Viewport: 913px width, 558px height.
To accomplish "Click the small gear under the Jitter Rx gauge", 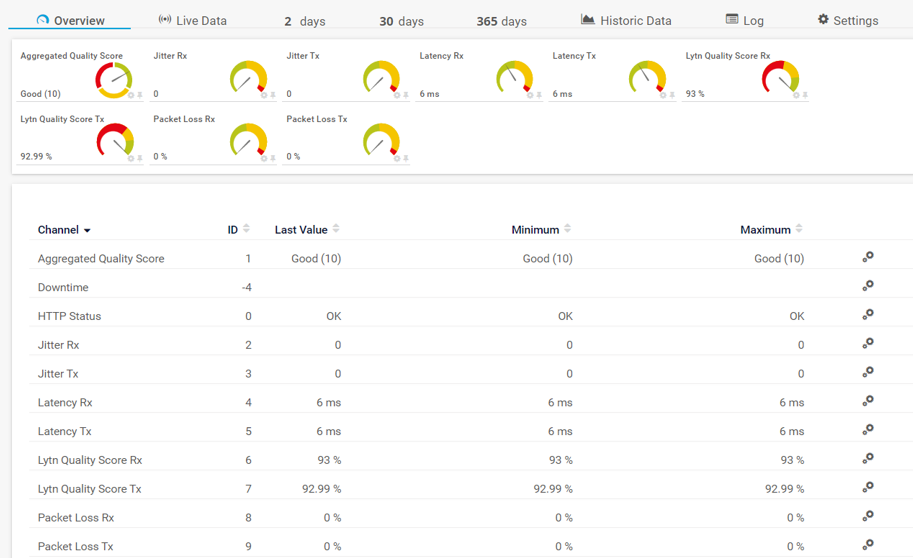I will click(x=264, y=95).
